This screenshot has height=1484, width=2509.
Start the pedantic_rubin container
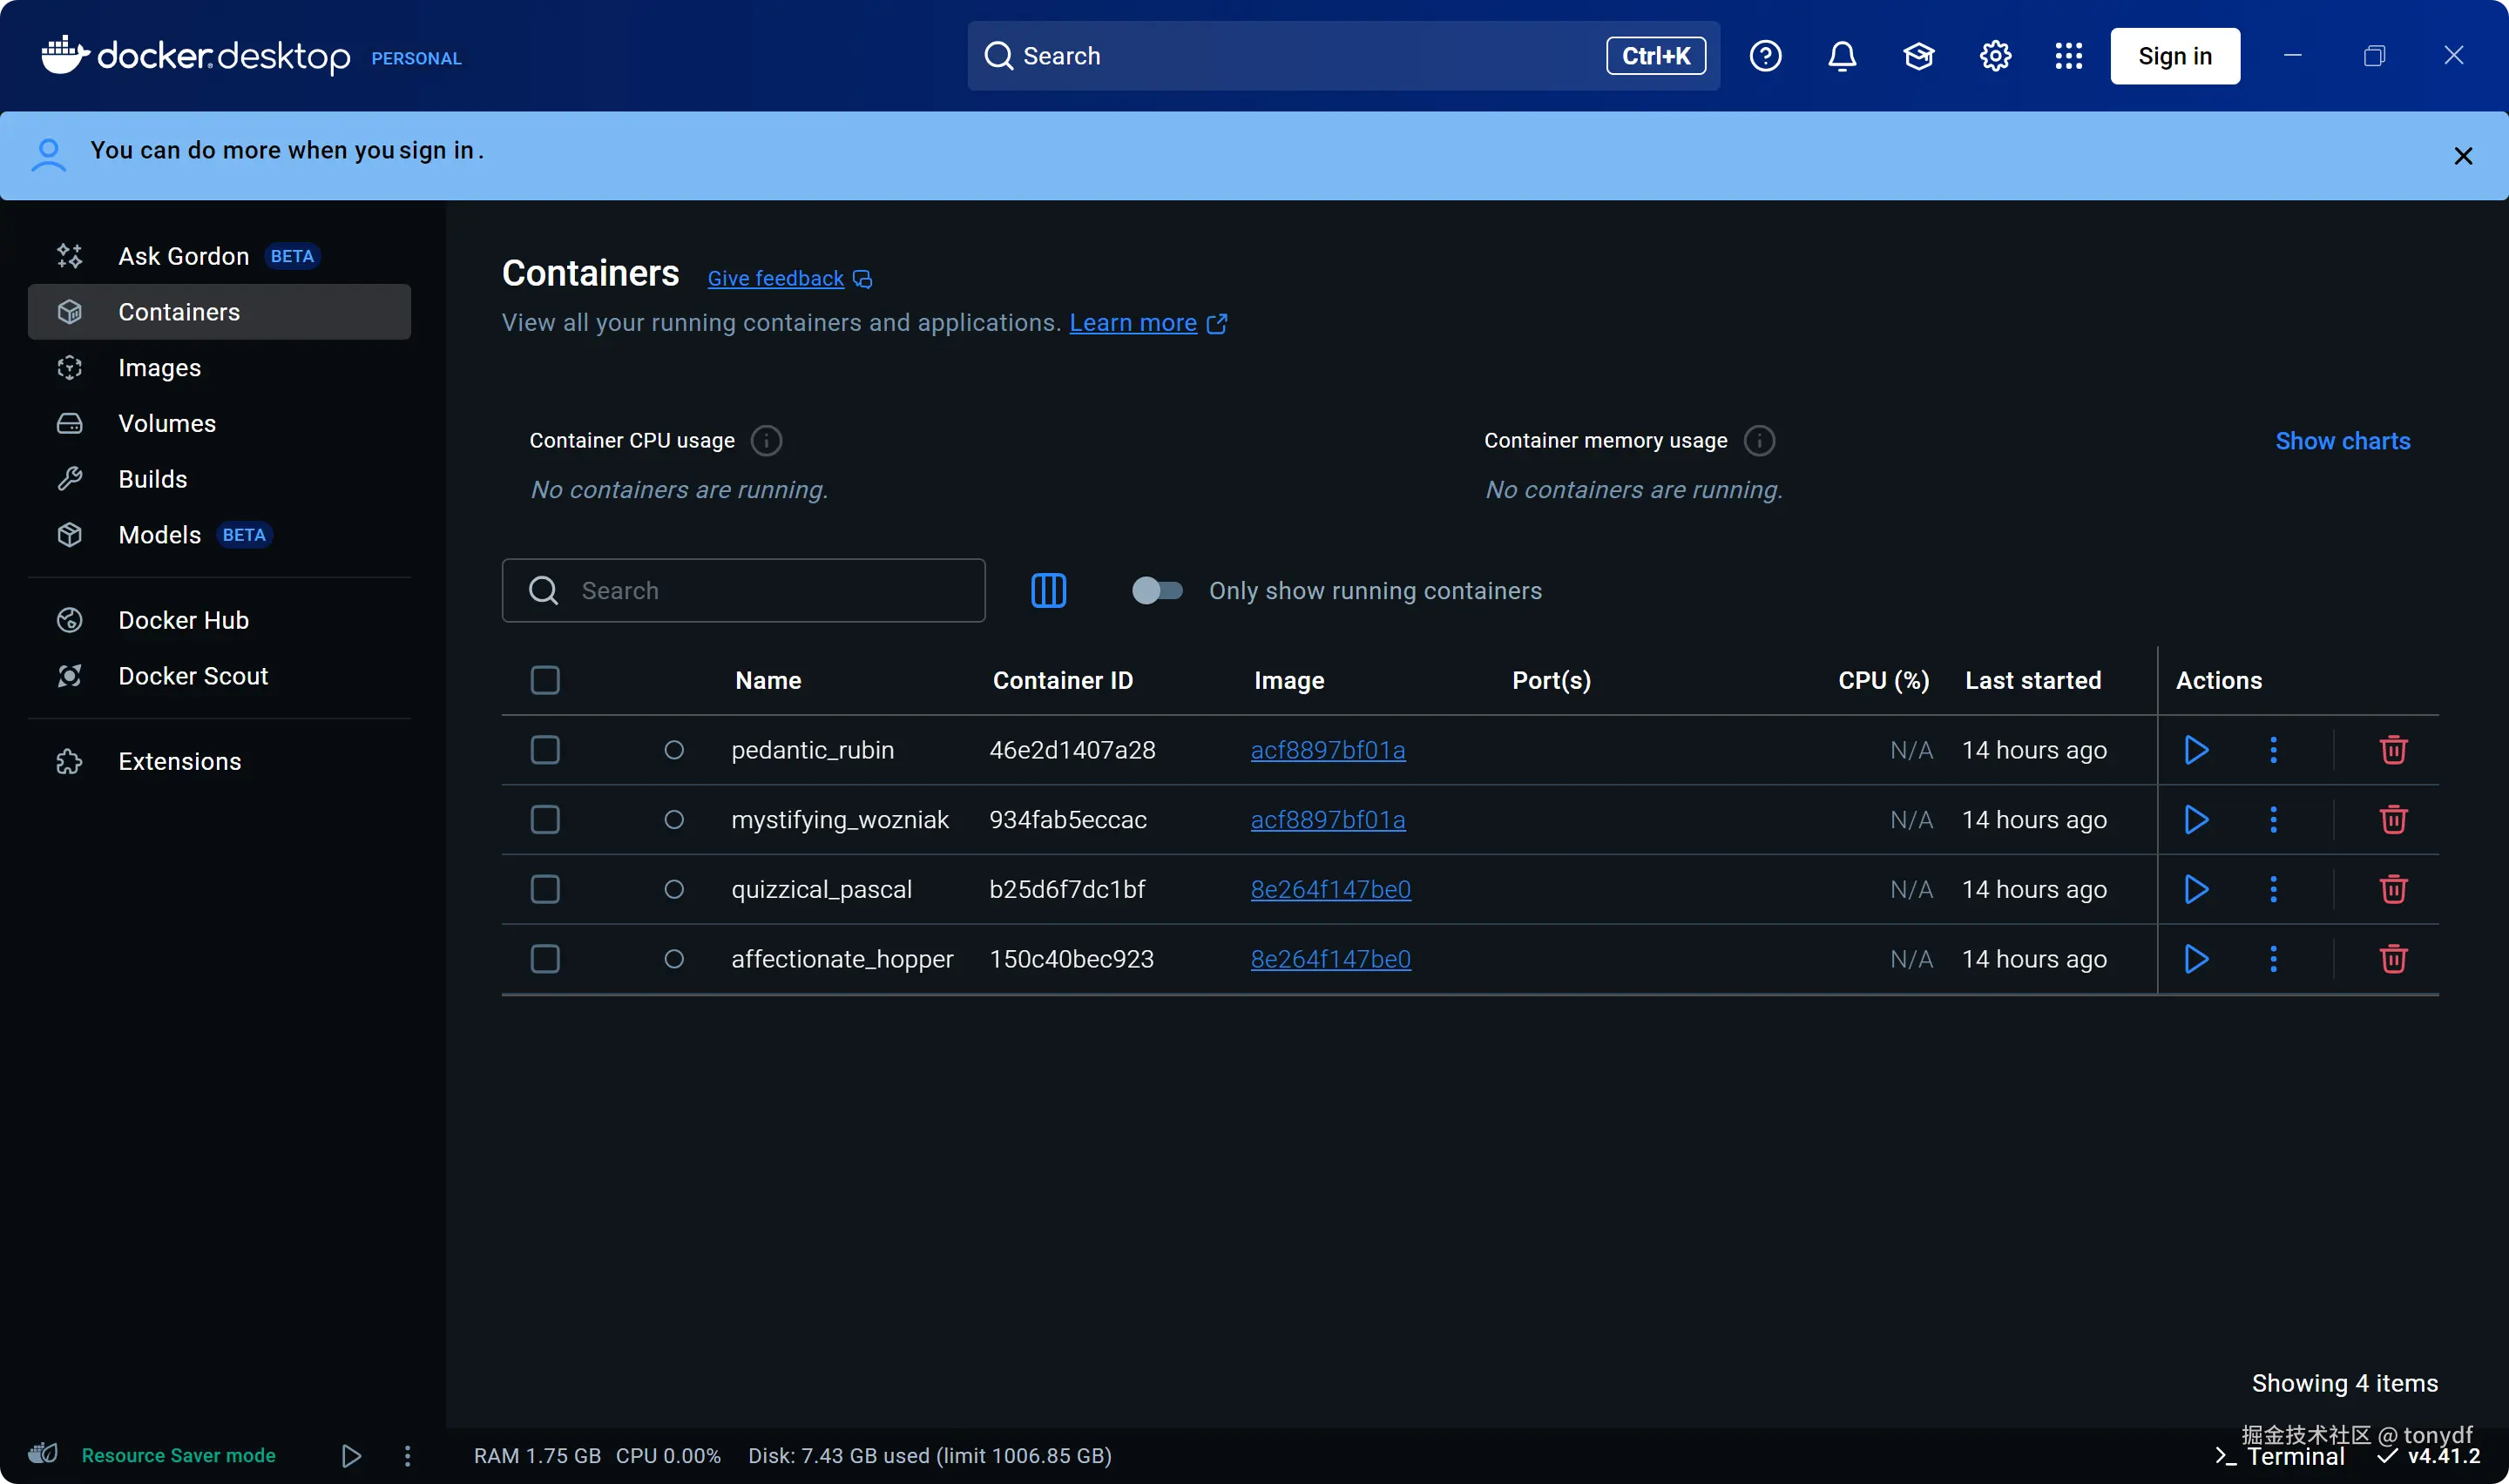pyautogui.click(x=2195, y=750)
